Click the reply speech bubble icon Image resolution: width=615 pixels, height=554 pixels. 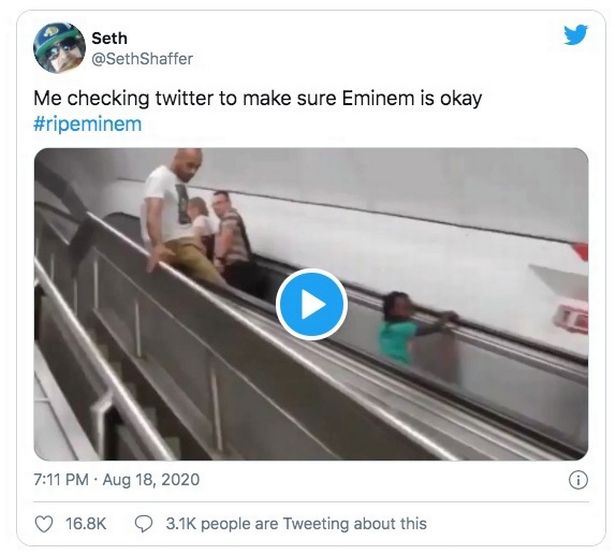click(x=144, y=524)
